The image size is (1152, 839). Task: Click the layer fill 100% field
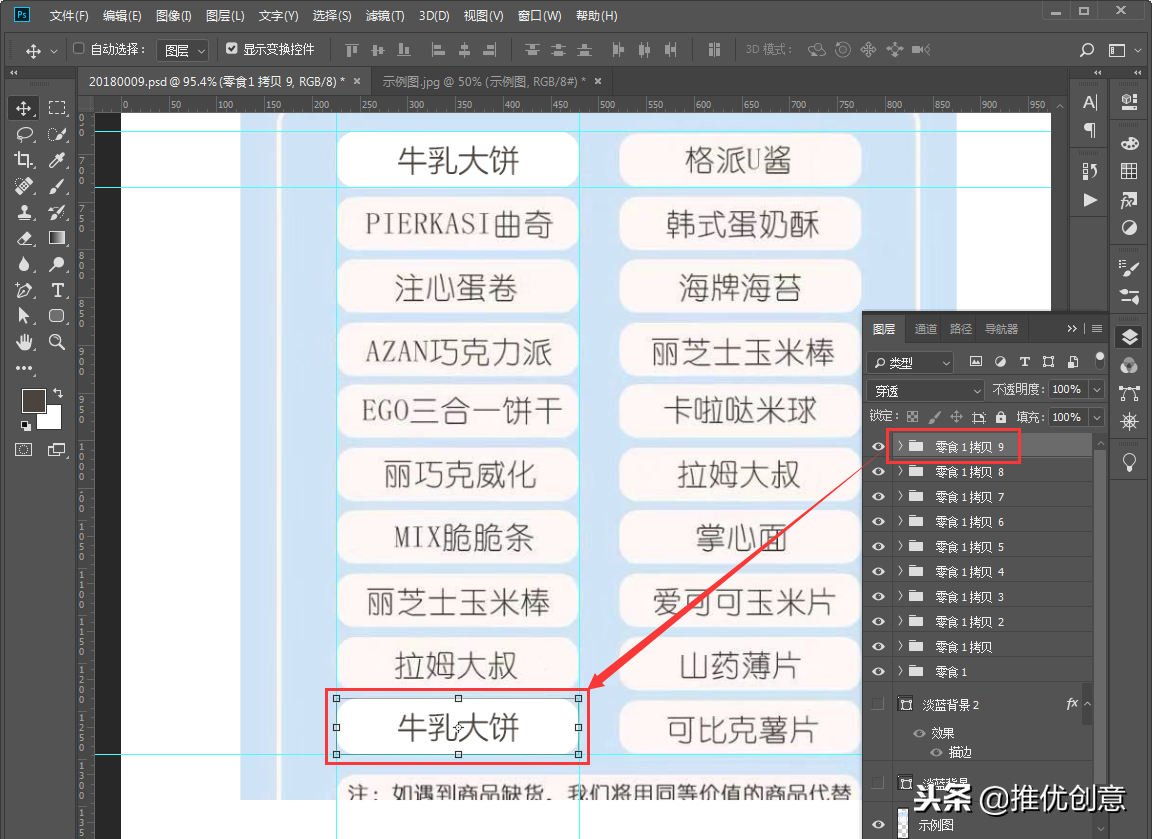click(1069, 417)
